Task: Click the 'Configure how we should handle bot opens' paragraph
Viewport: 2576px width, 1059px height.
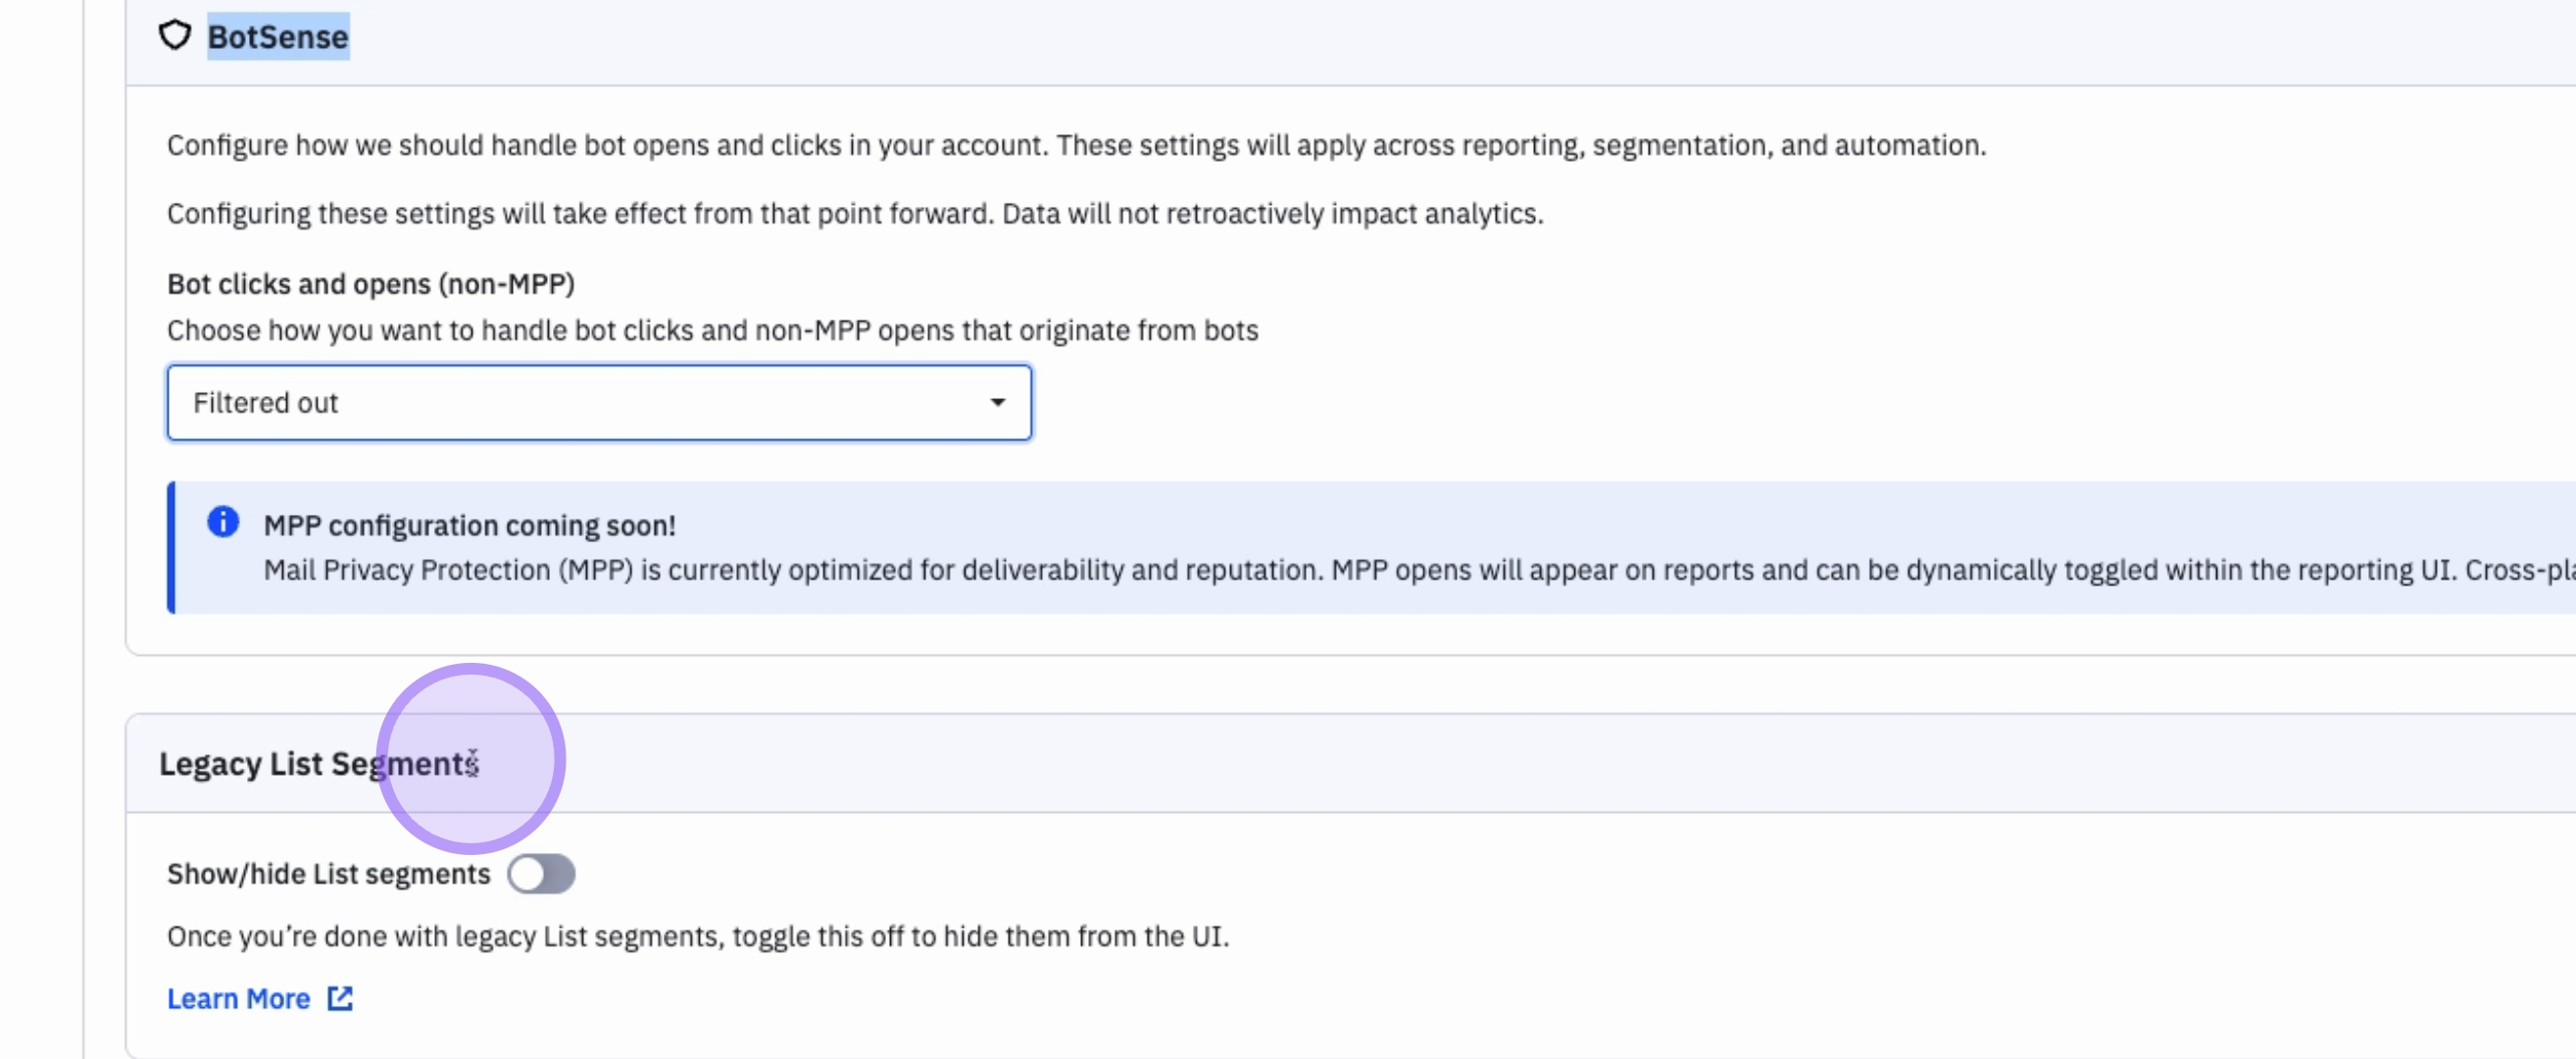Action: pyautogui.click(x=1075, y=145)
